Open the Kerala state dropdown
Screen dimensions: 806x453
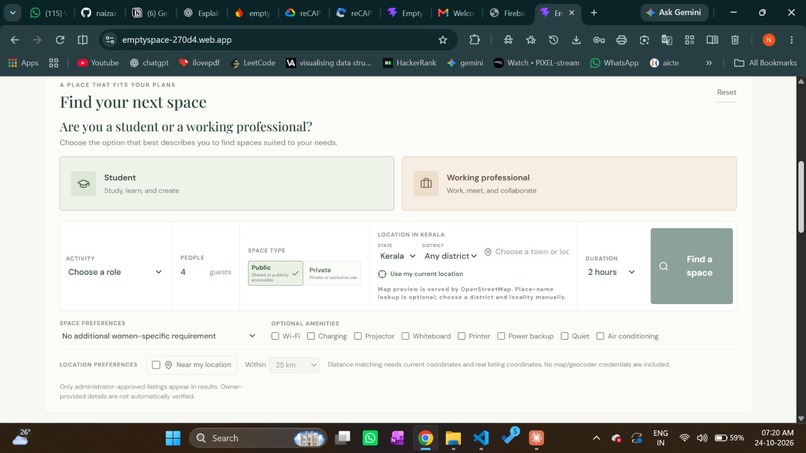397,256
